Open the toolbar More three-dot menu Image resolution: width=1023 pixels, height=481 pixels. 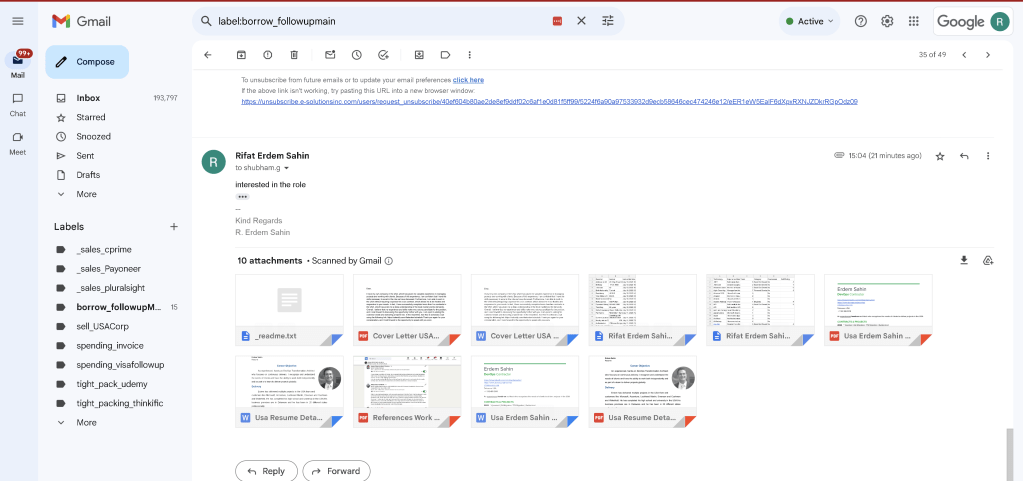[x=469, y=55]
